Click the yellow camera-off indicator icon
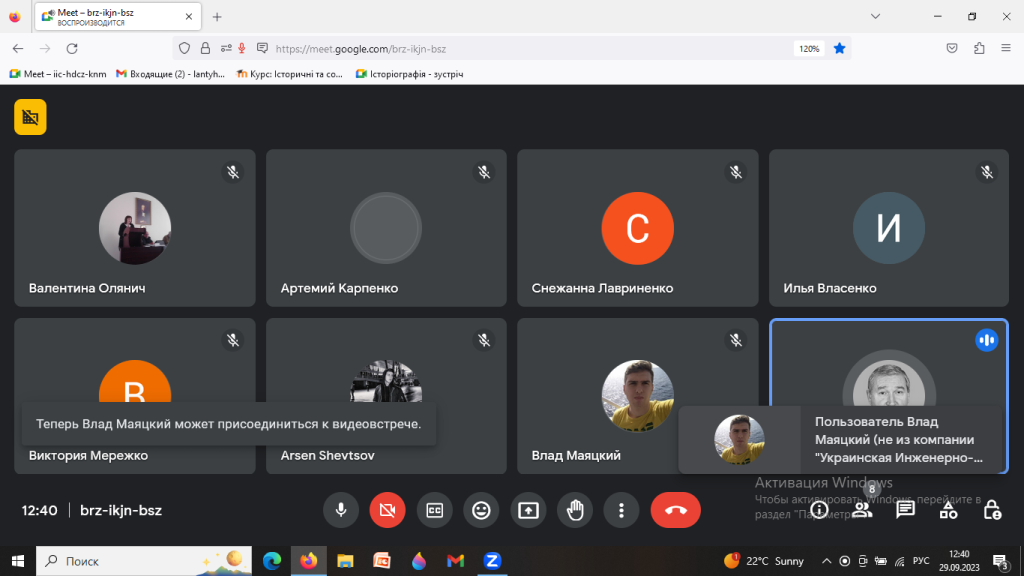 [30, 117]
